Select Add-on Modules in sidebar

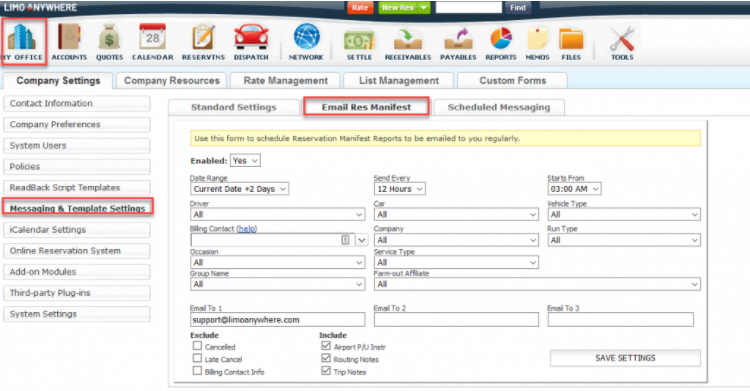click(77, 272)
